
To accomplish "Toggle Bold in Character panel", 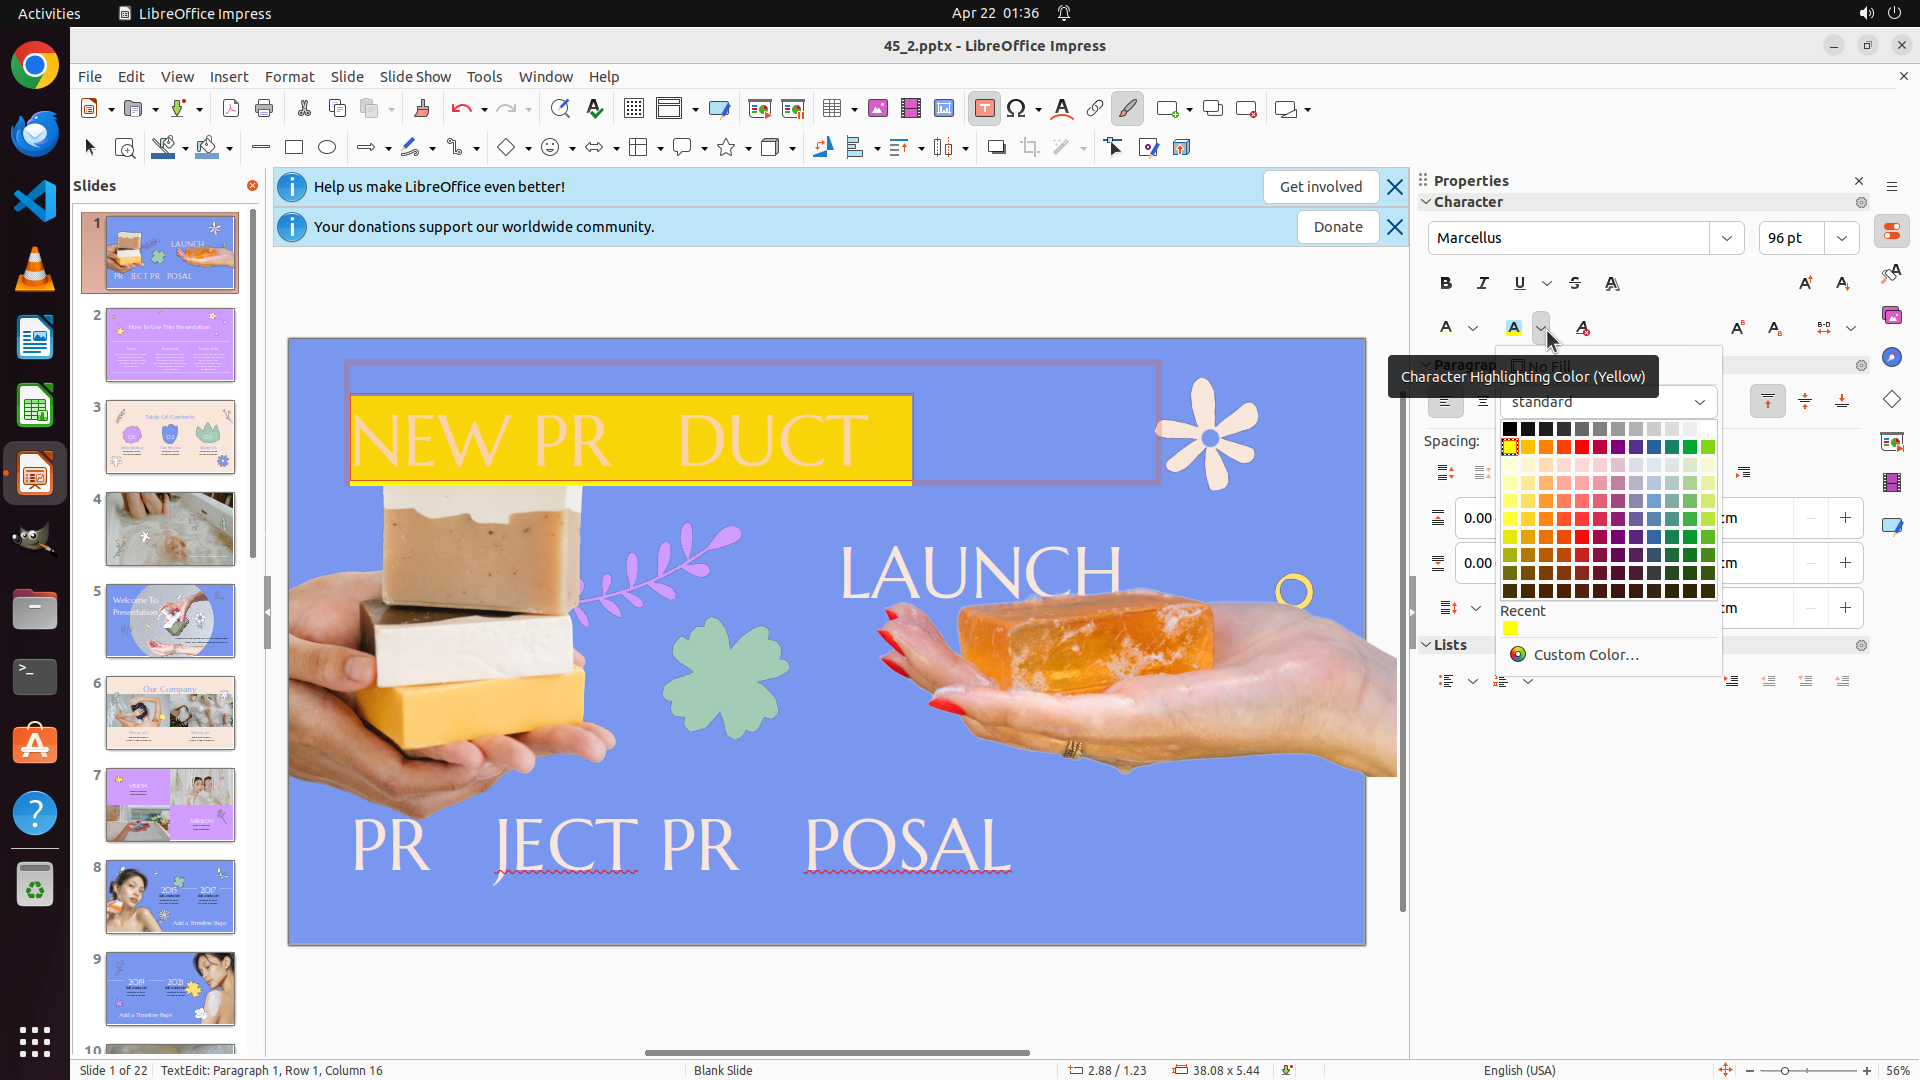I will point(1446,284).
